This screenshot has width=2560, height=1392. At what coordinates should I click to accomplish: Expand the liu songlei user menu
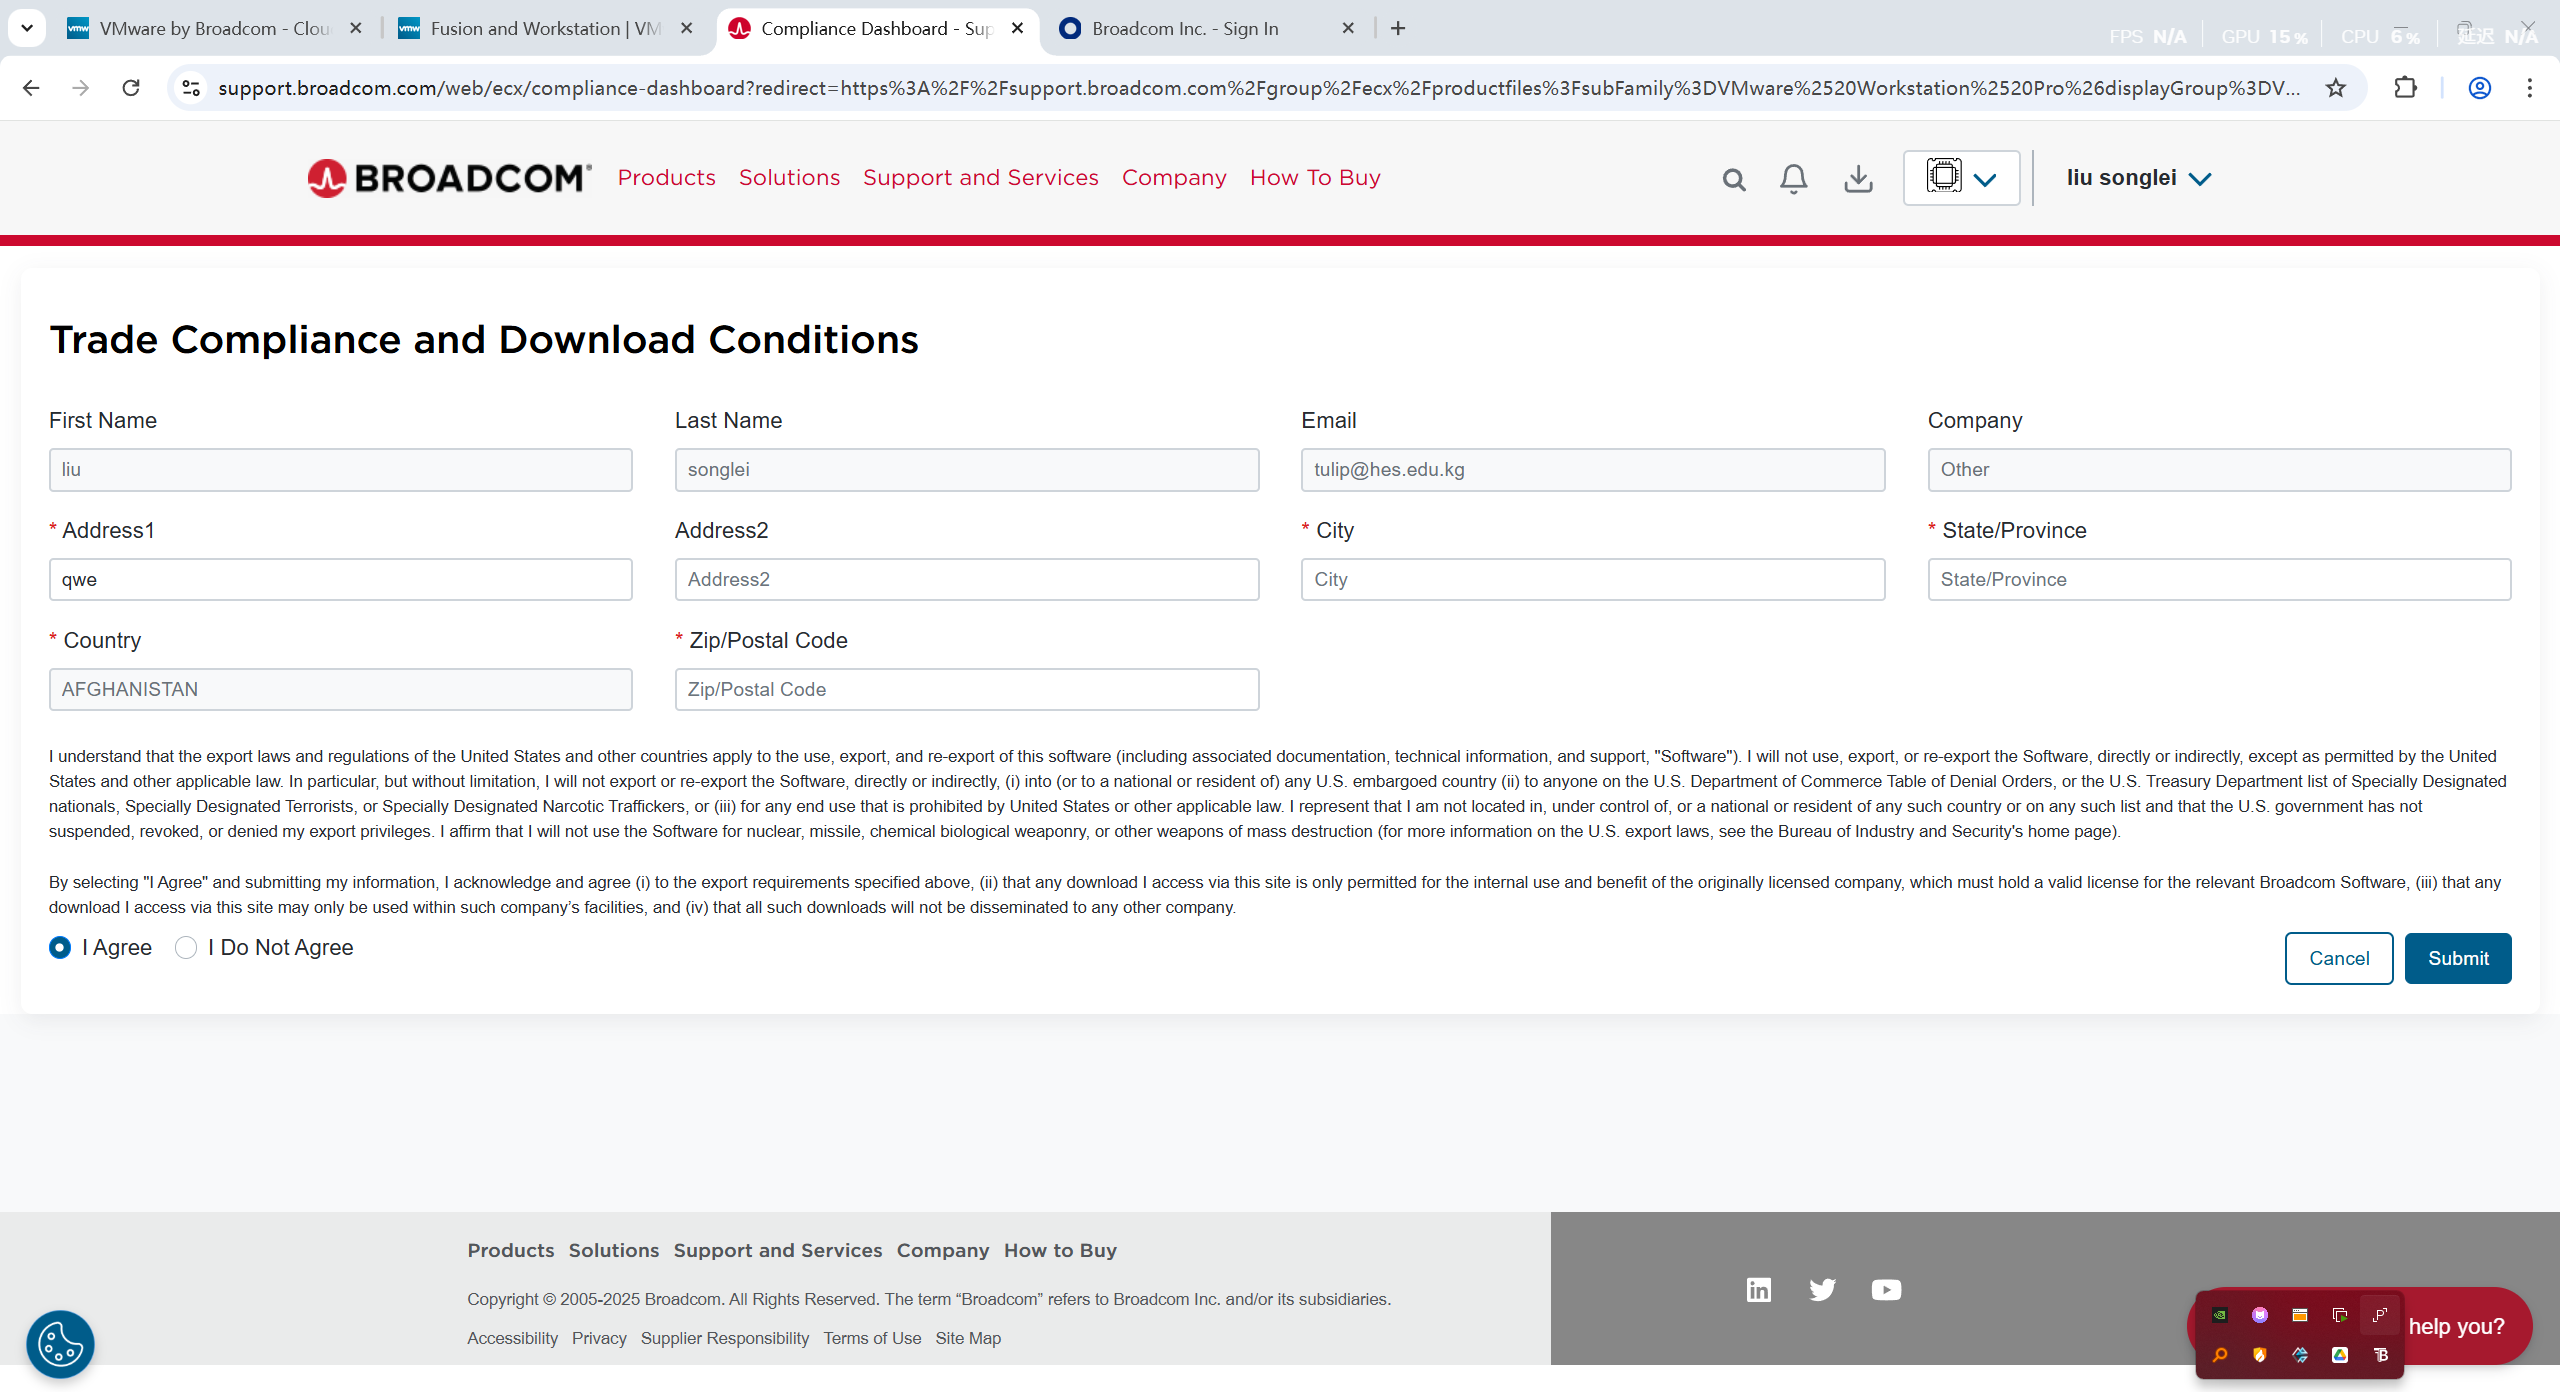[2138, 178]
